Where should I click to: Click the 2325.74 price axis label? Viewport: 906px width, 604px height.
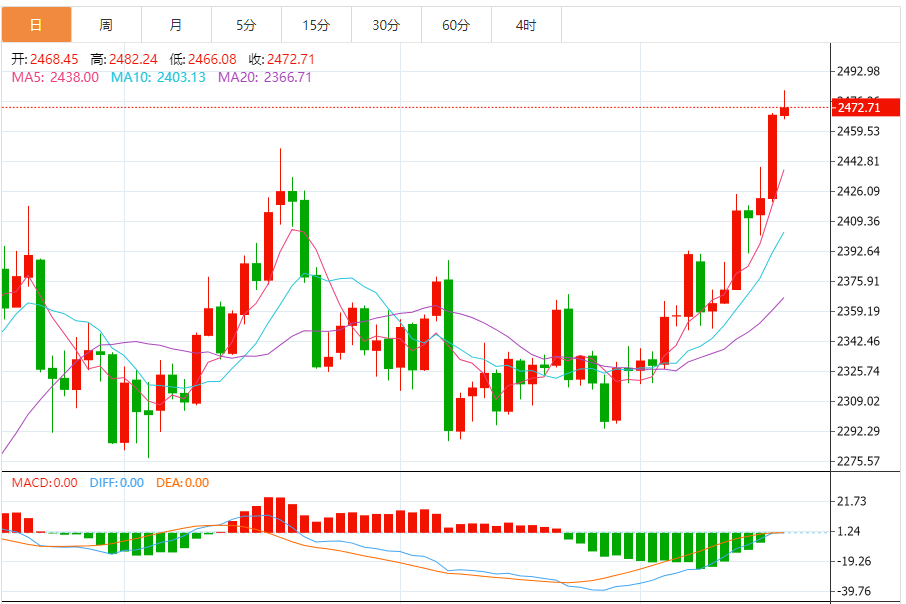[x=859, y=372]
